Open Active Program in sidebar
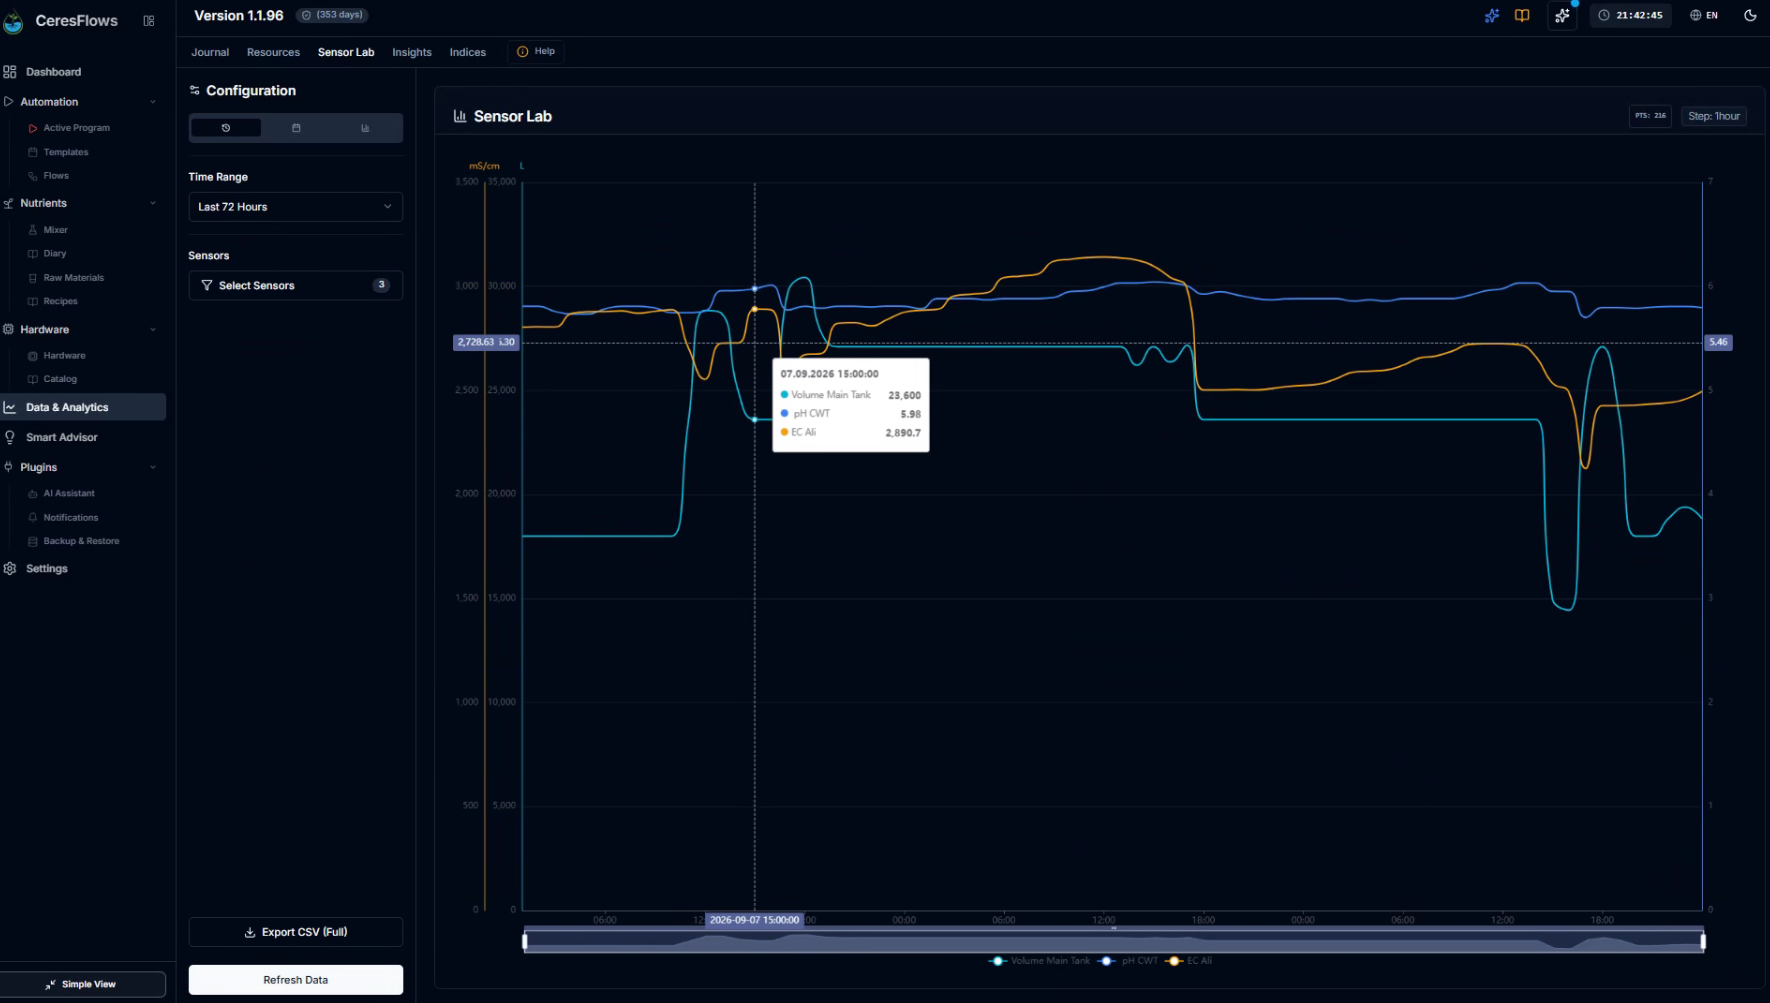The image size is (1770, 1003). (x=76, y=128)
